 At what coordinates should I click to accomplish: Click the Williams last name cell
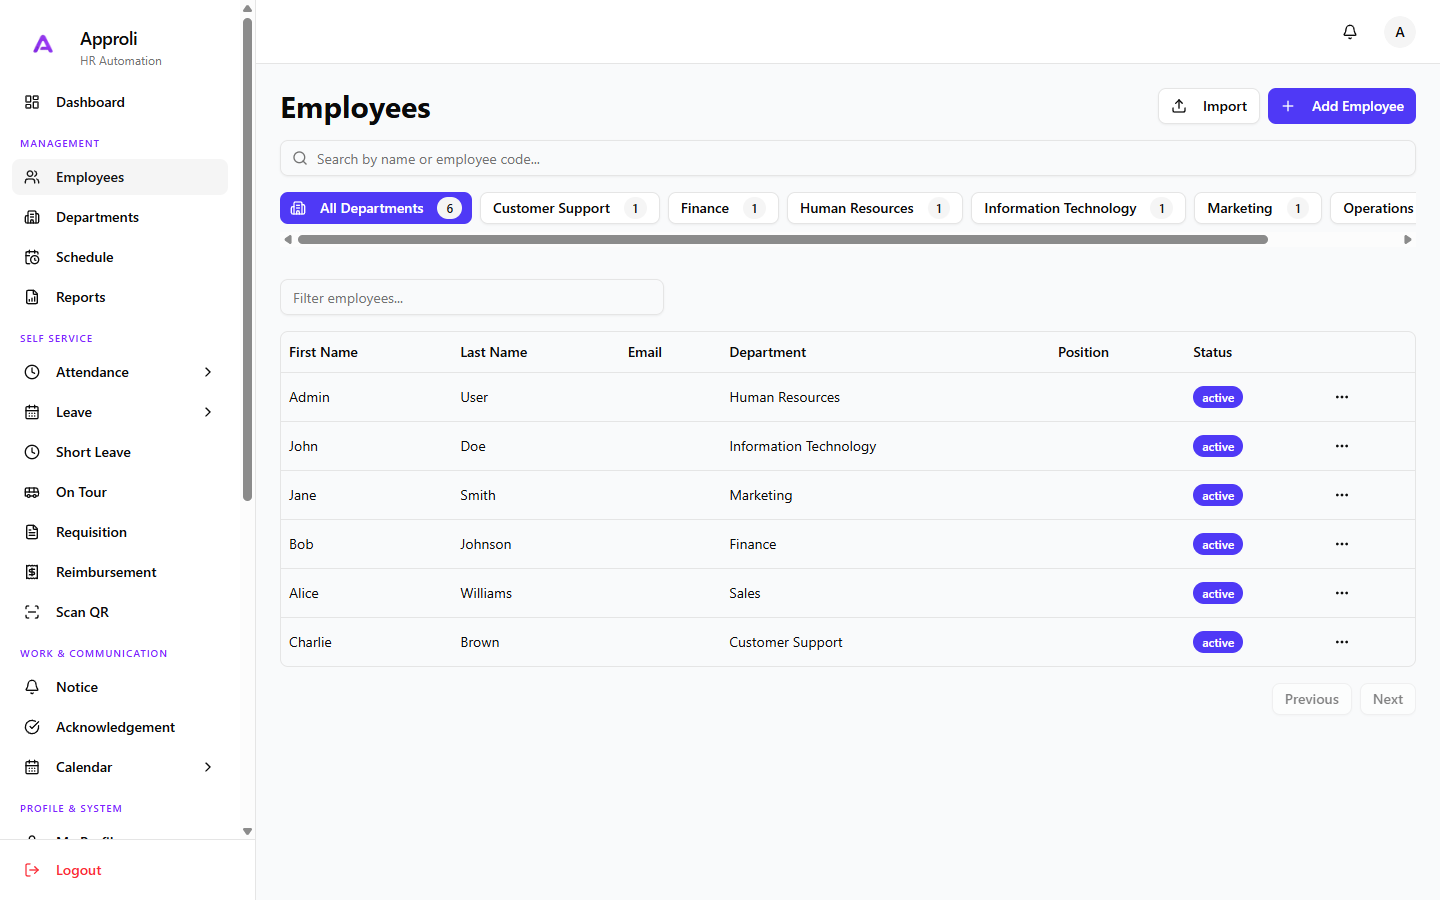pyautogui.click(x=486, y=593)
